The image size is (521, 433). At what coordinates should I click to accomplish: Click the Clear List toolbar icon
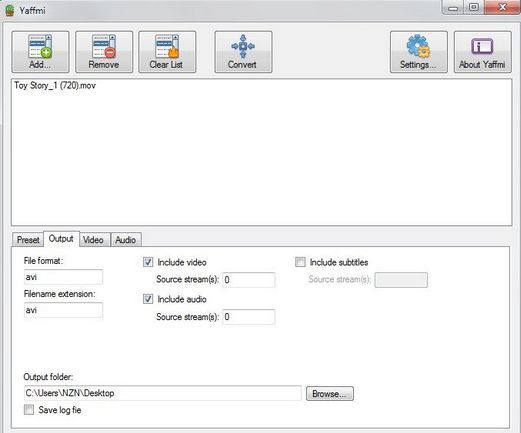[x=167, y=46]
